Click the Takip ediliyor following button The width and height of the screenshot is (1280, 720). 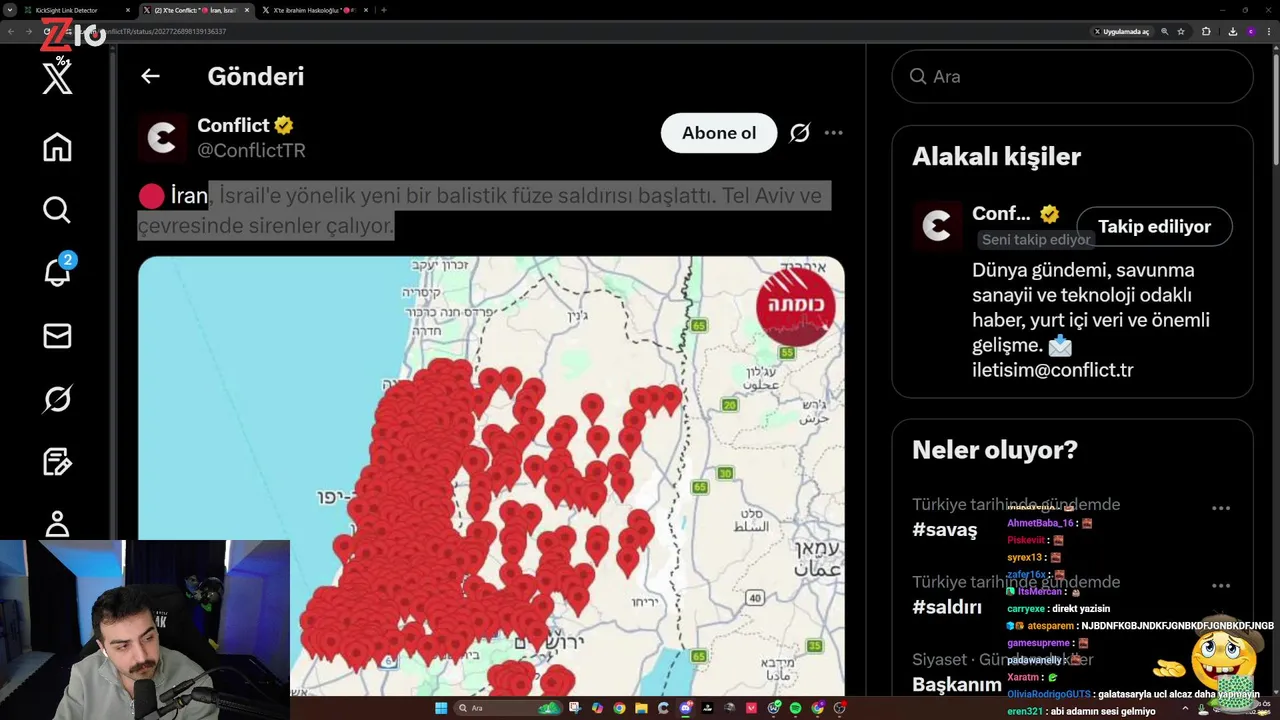click(x=1154, y=226)
